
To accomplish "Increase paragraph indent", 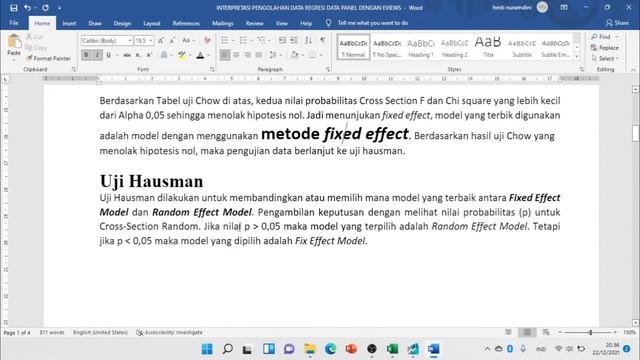I will [293, 40].
